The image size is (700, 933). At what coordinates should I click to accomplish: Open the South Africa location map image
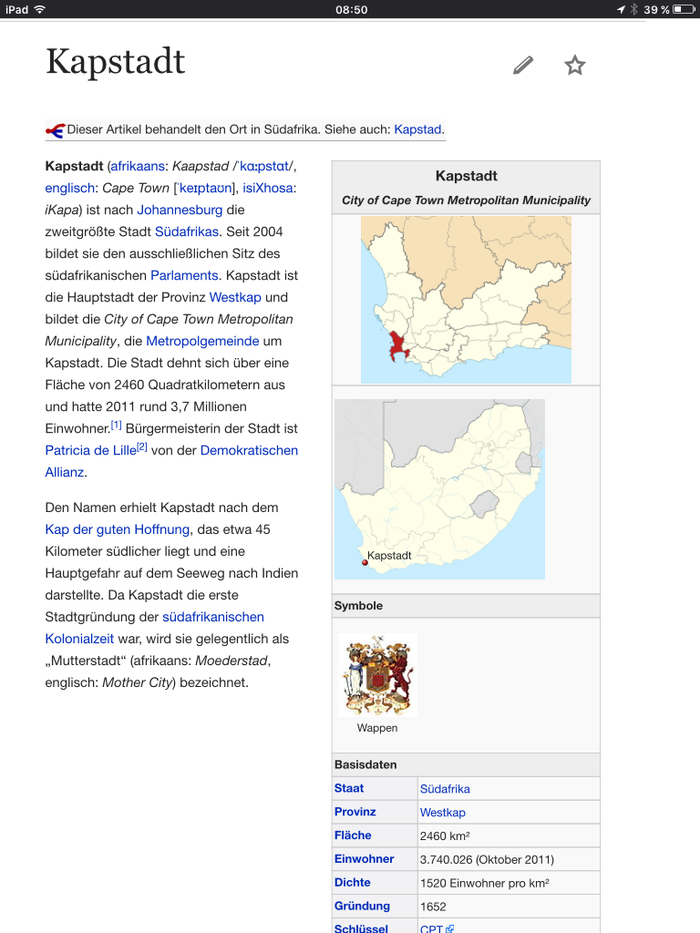click(440, 489)
